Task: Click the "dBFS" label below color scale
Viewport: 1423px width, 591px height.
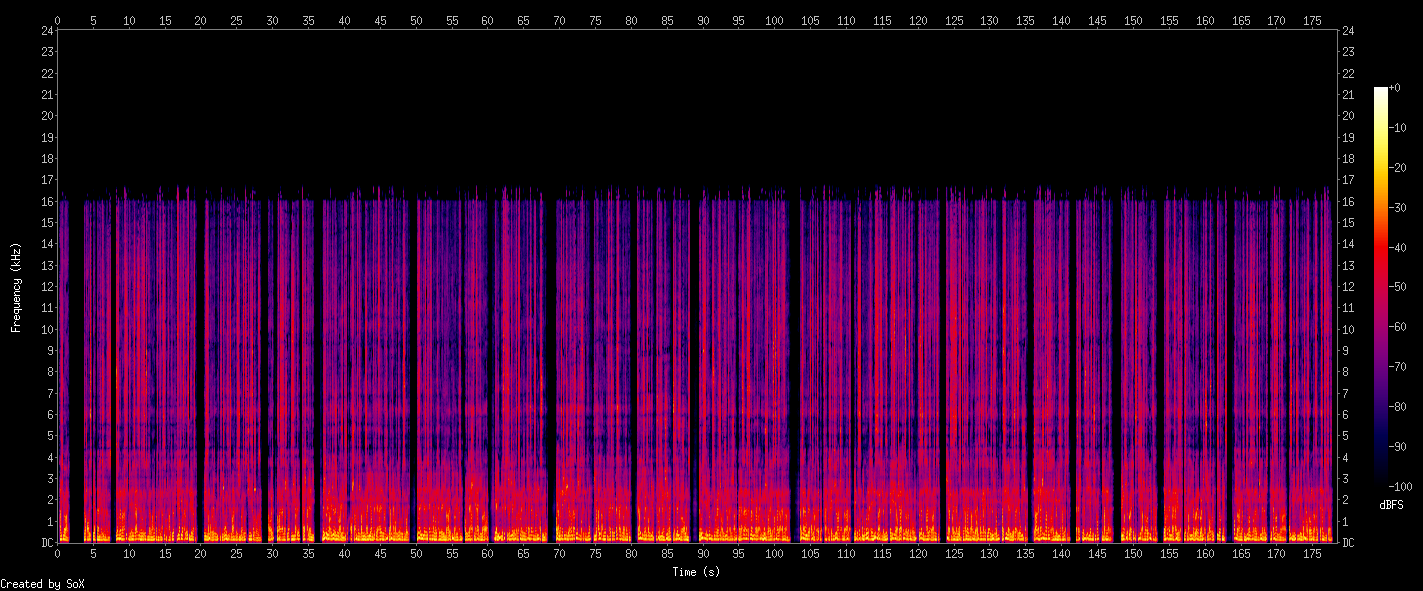Action: point(1391,505)
